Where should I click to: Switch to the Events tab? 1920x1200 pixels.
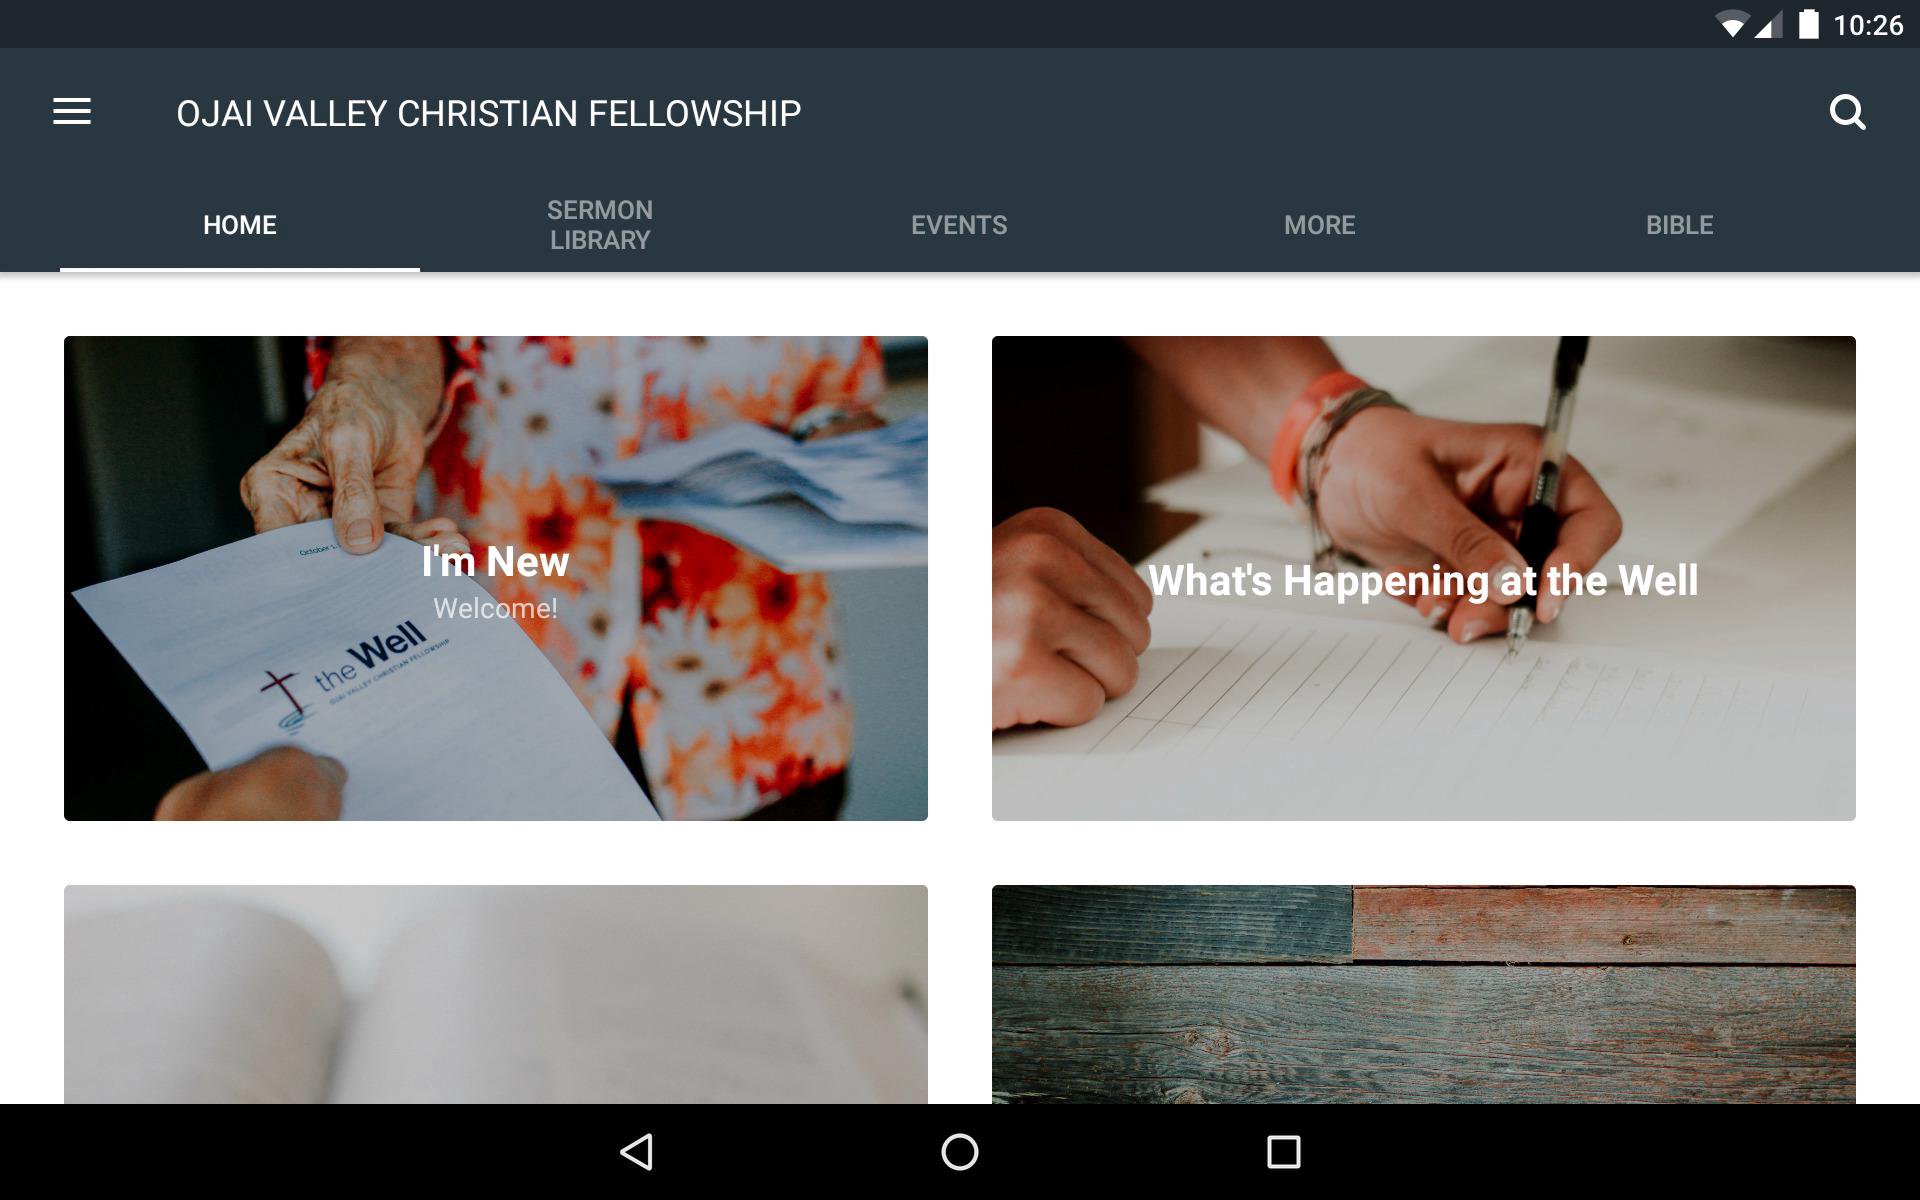(x=959, y=225)
